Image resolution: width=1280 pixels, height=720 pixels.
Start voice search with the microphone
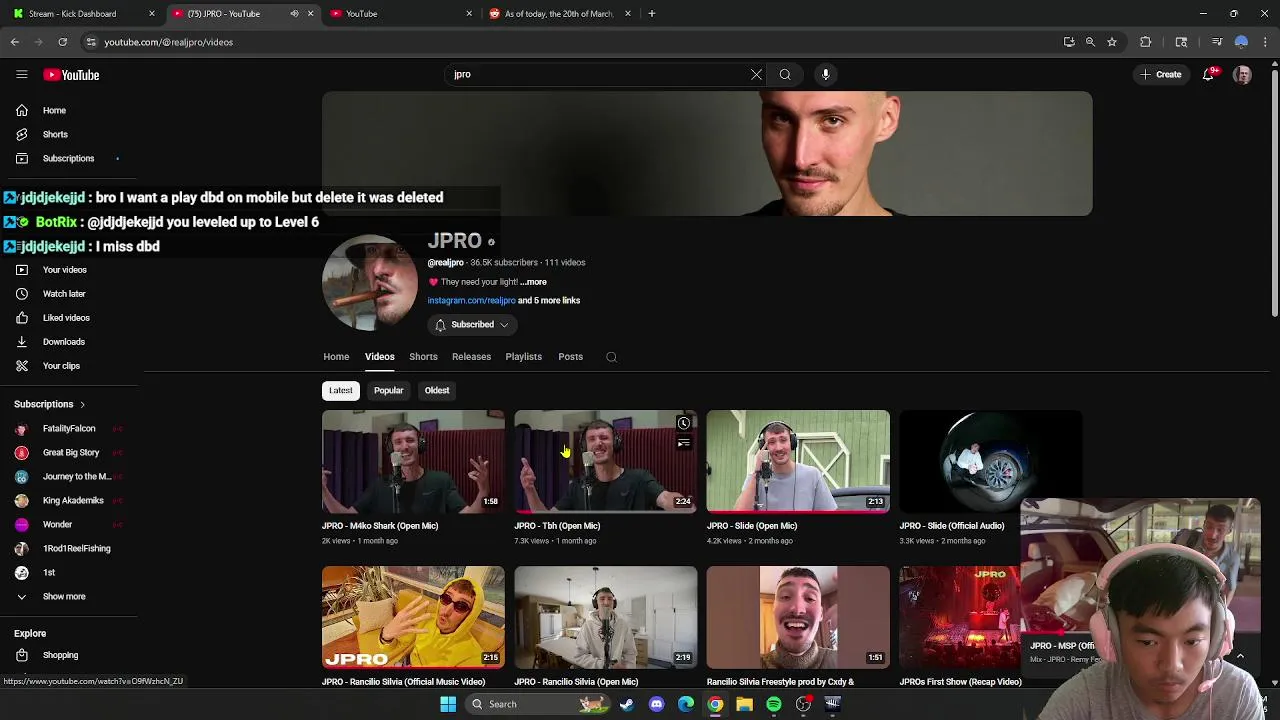(825, 74)
